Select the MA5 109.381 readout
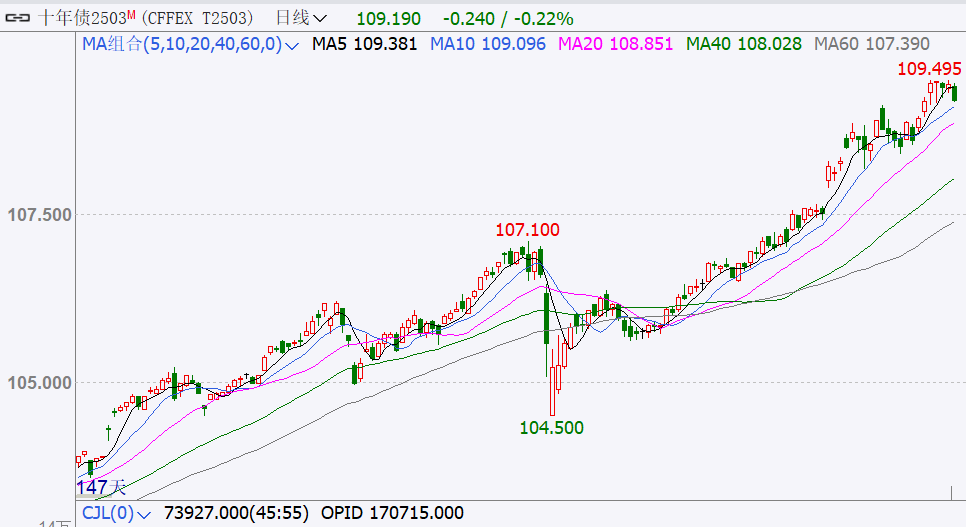The height and width of the screenshot is (527, 966). pyautogui.click(x=365, y=44)
